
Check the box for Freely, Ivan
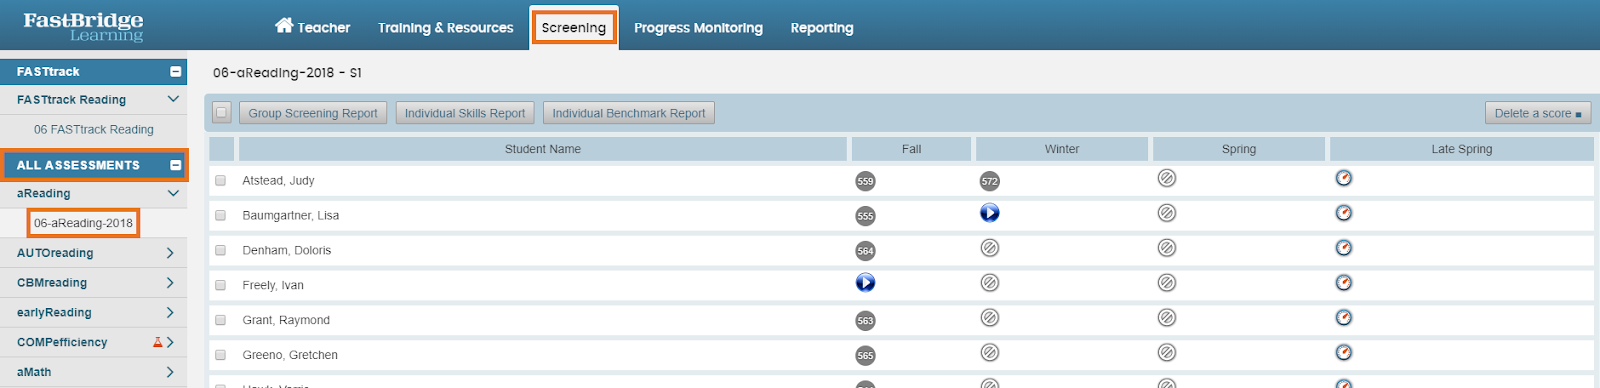(220, 286)
